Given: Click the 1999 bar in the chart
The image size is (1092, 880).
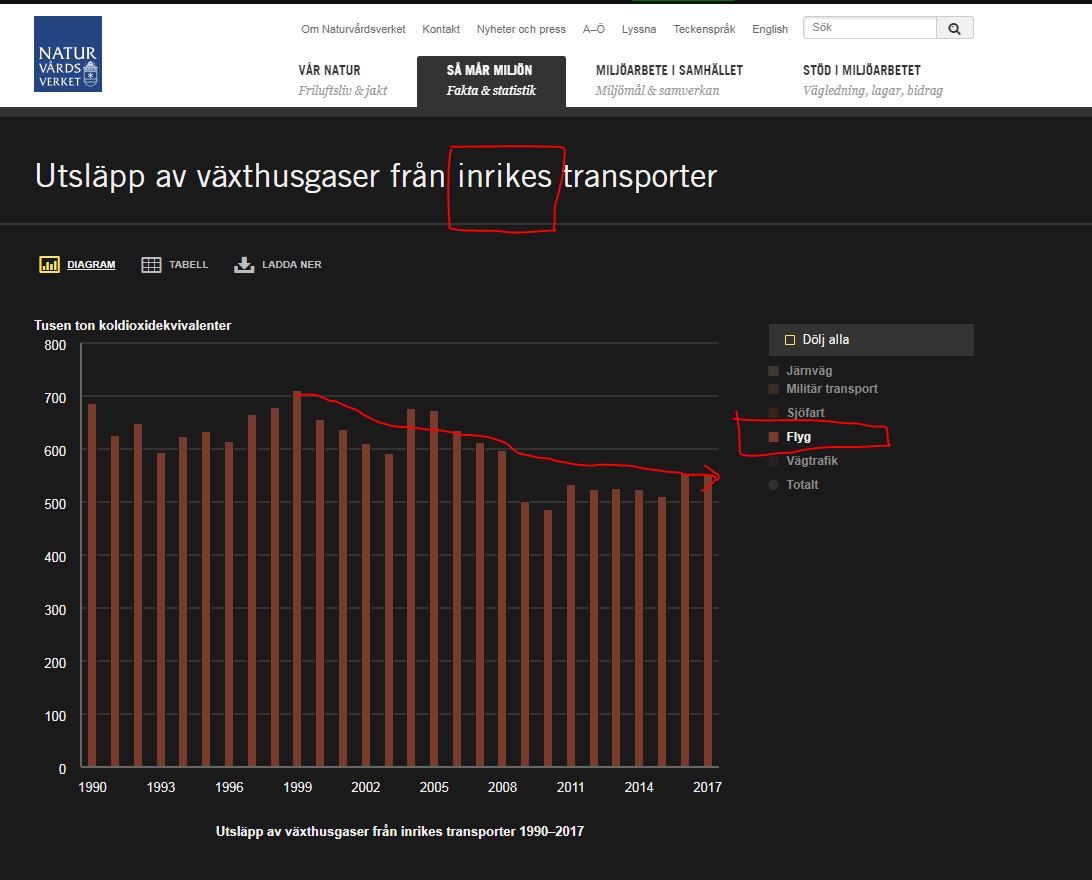Looking at the screenshot, I should [x=297, y=580].
